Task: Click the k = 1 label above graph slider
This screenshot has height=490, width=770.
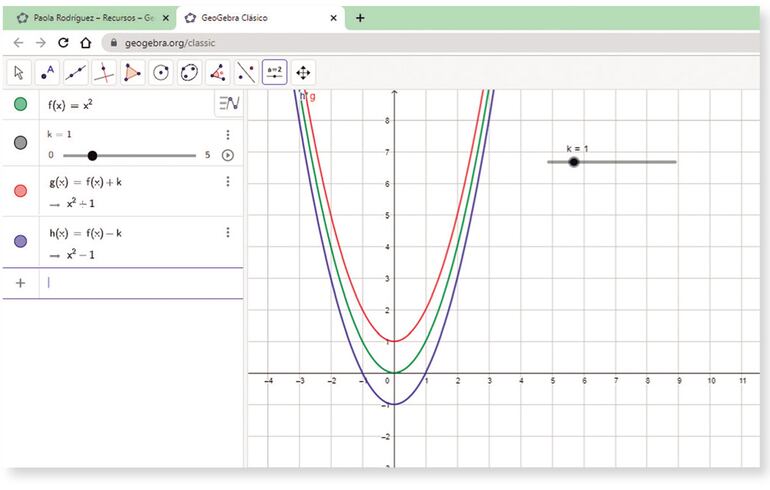Action: (x=577, y=149)
